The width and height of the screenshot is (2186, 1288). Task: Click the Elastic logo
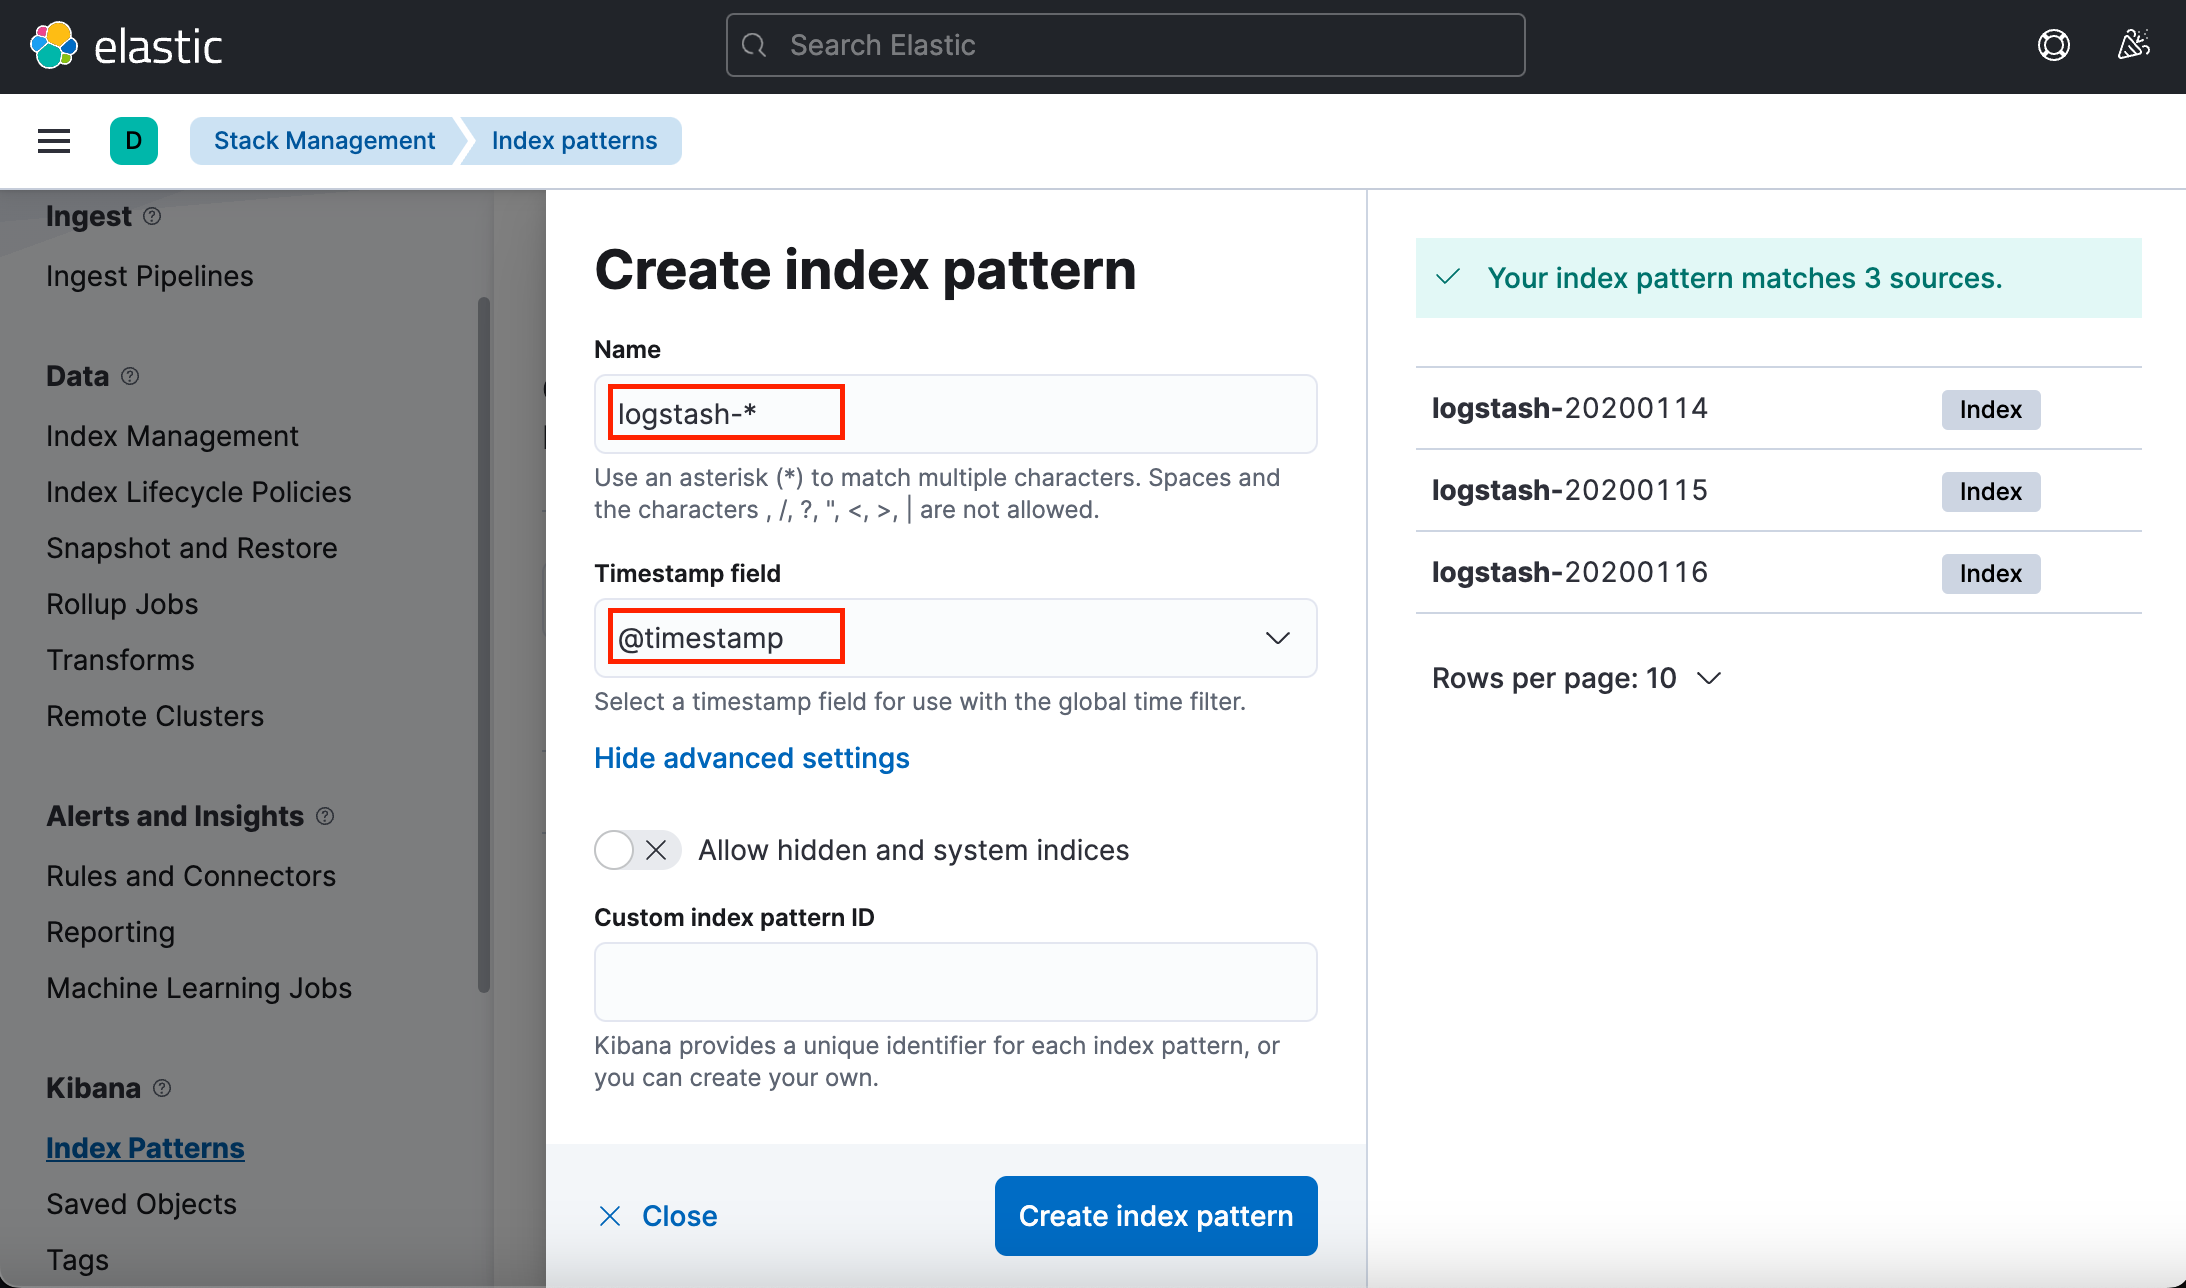click(x=54, y=45)
